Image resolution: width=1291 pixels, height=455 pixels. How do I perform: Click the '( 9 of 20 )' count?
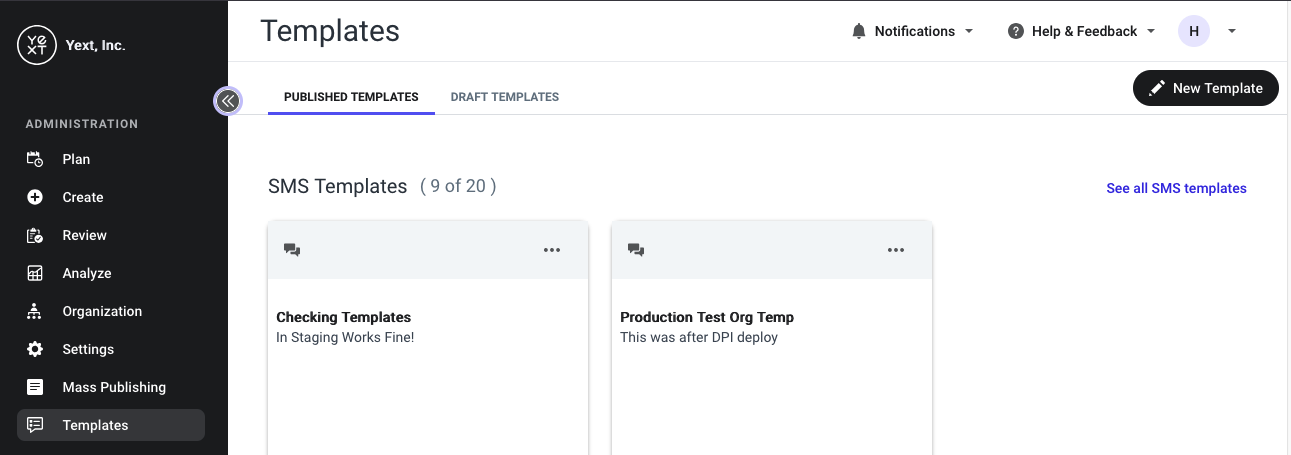(458, 186)
